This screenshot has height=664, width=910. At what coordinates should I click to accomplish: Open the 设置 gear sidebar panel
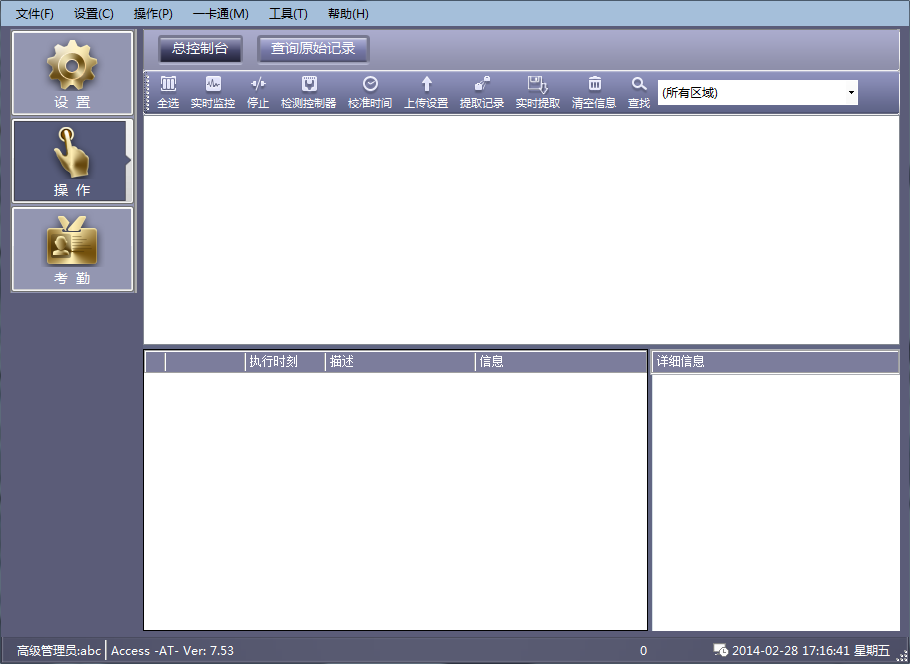point(72,73)
